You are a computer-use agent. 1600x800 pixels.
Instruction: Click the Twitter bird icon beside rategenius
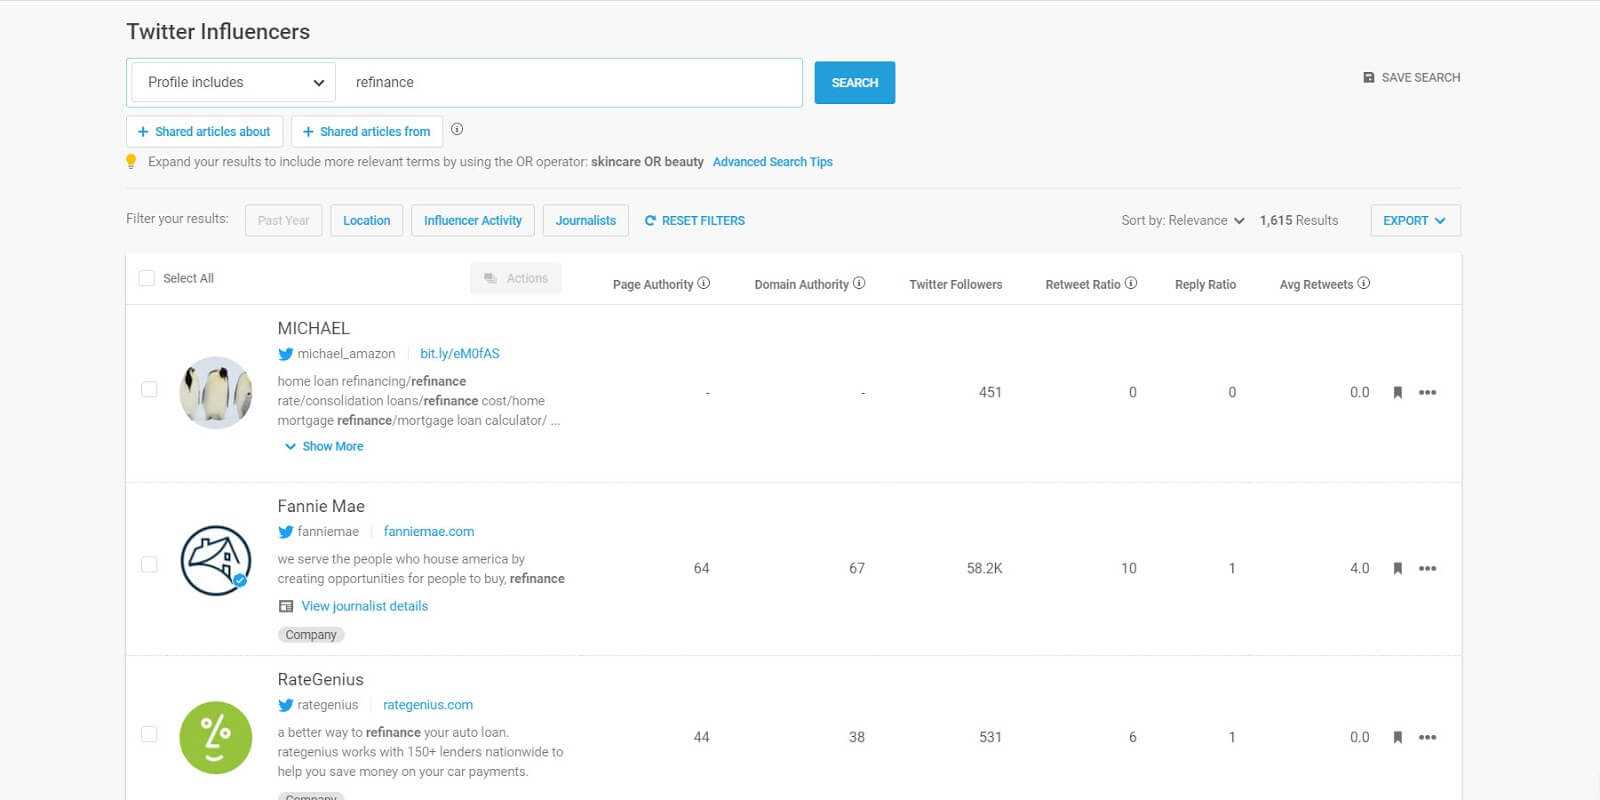pyautogui.click(x=286, y=705)
